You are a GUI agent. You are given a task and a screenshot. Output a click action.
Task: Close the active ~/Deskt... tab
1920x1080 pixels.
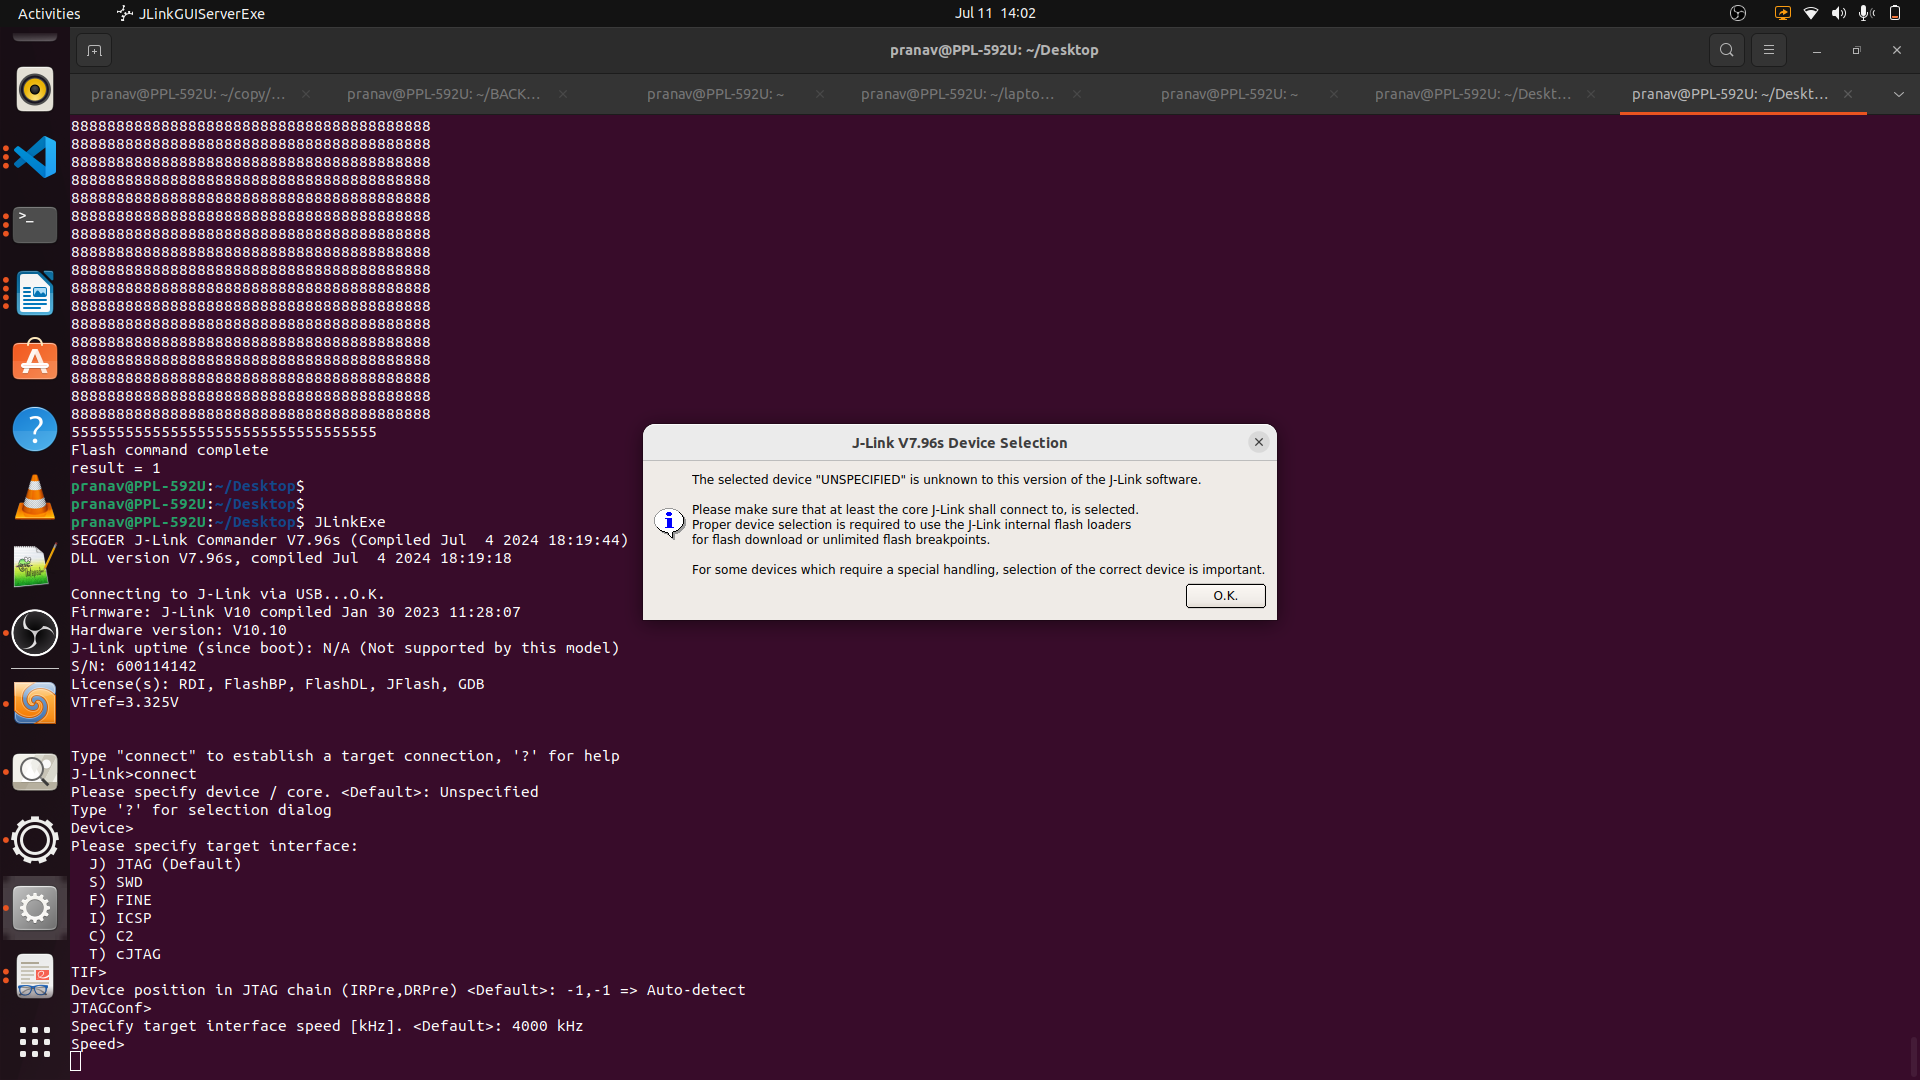click(x=1848, y=94)
